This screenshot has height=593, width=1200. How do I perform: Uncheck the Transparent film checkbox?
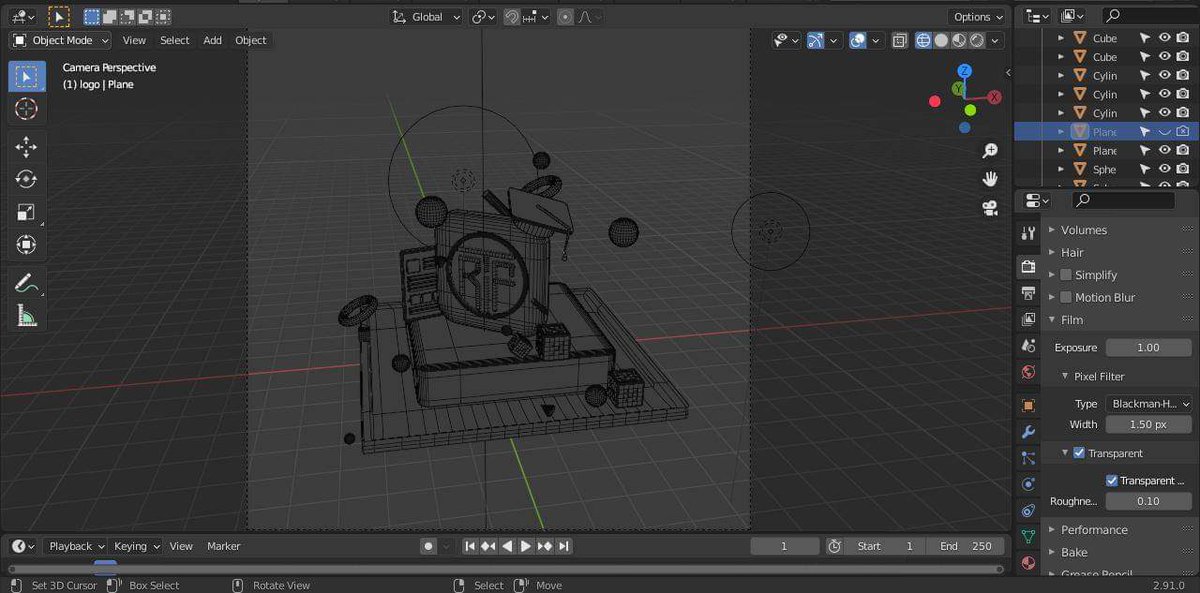coord(1079,453)
